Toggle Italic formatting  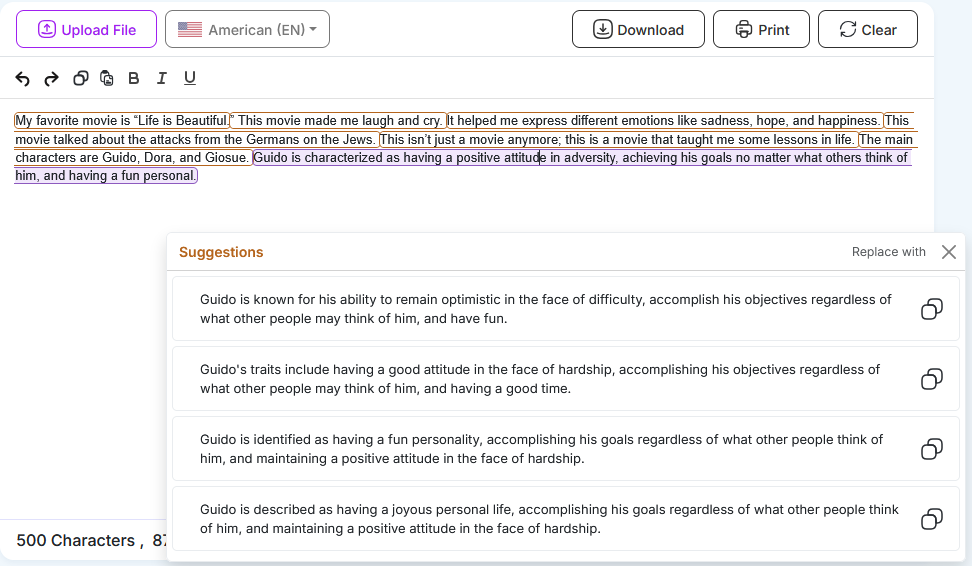pos(161,78)
